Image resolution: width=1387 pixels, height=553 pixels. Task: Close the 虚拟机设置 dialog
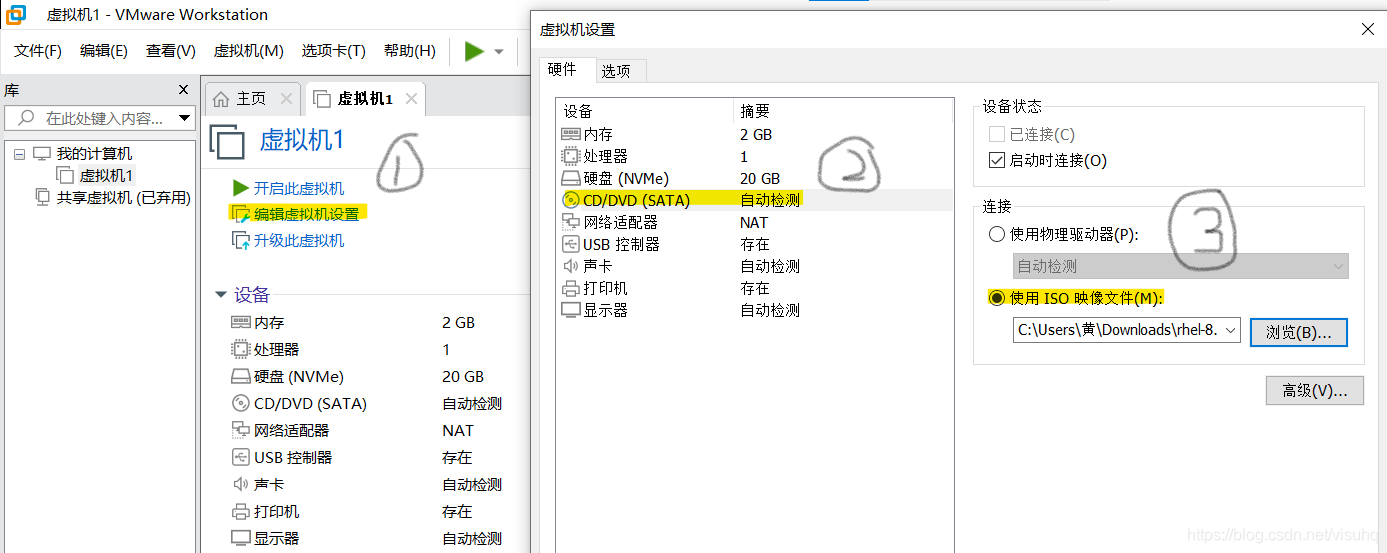pos(1368,30)
